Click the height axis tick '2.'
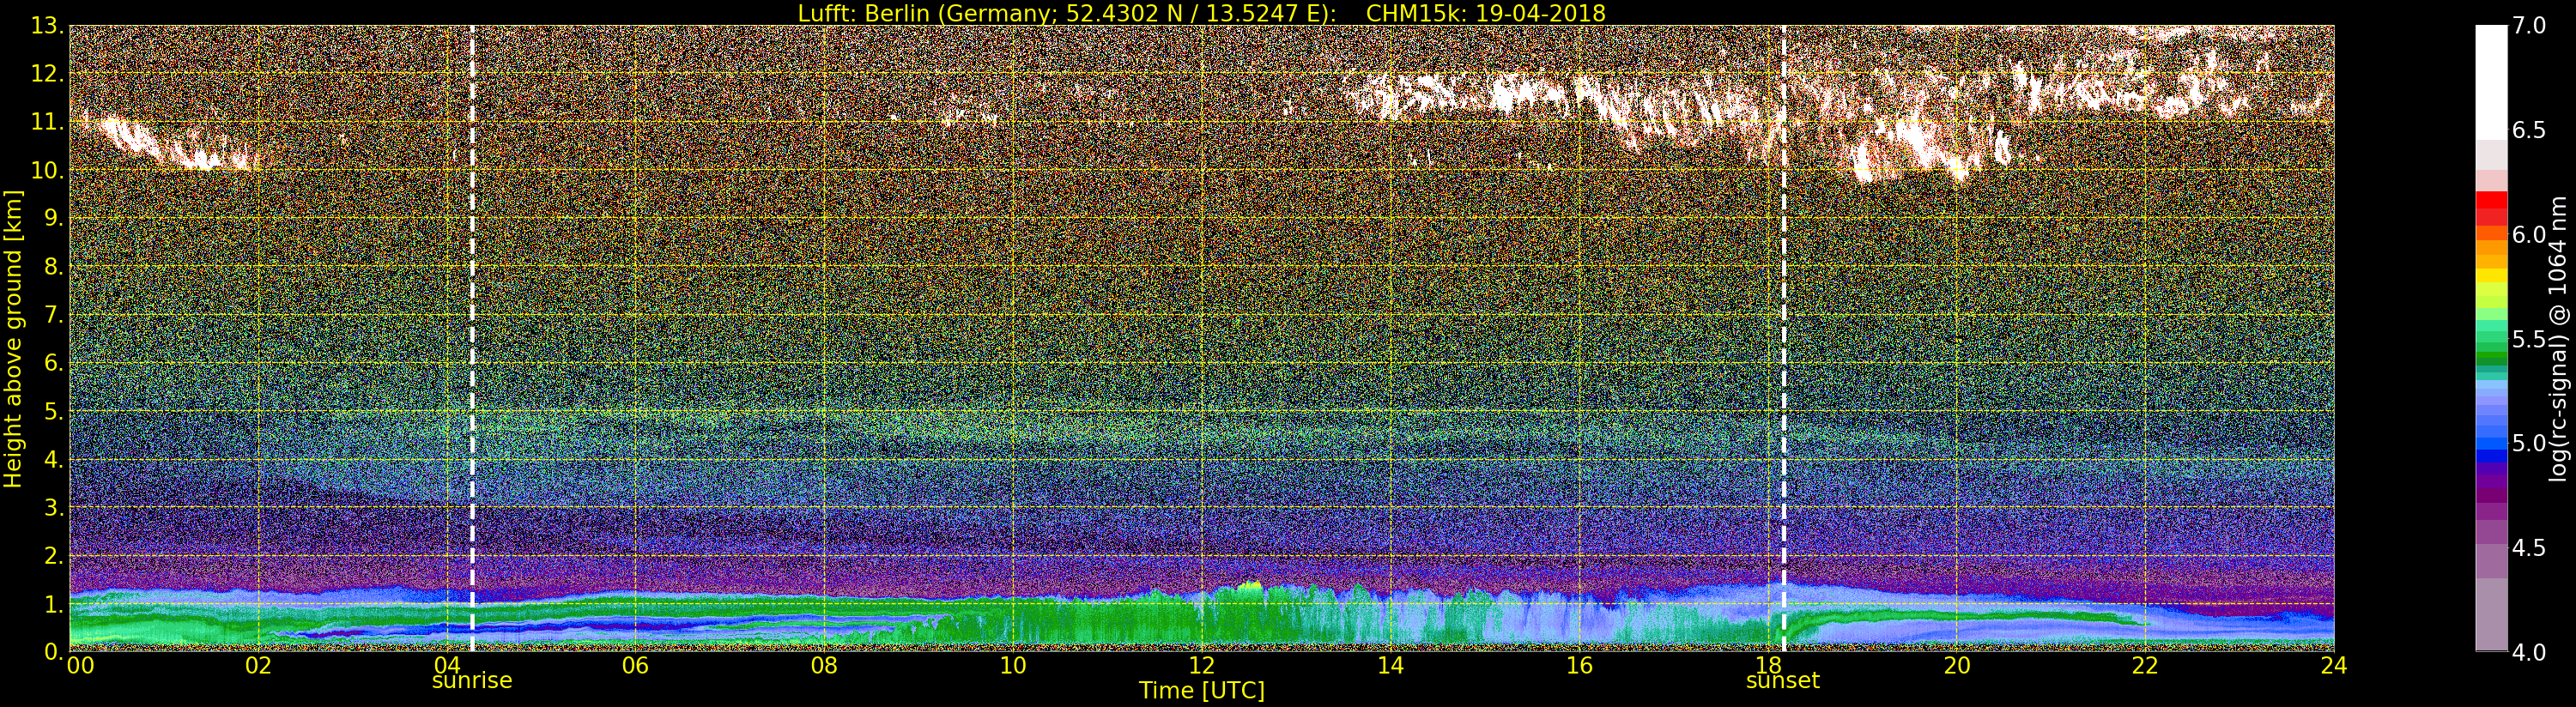 coord(54,555)
